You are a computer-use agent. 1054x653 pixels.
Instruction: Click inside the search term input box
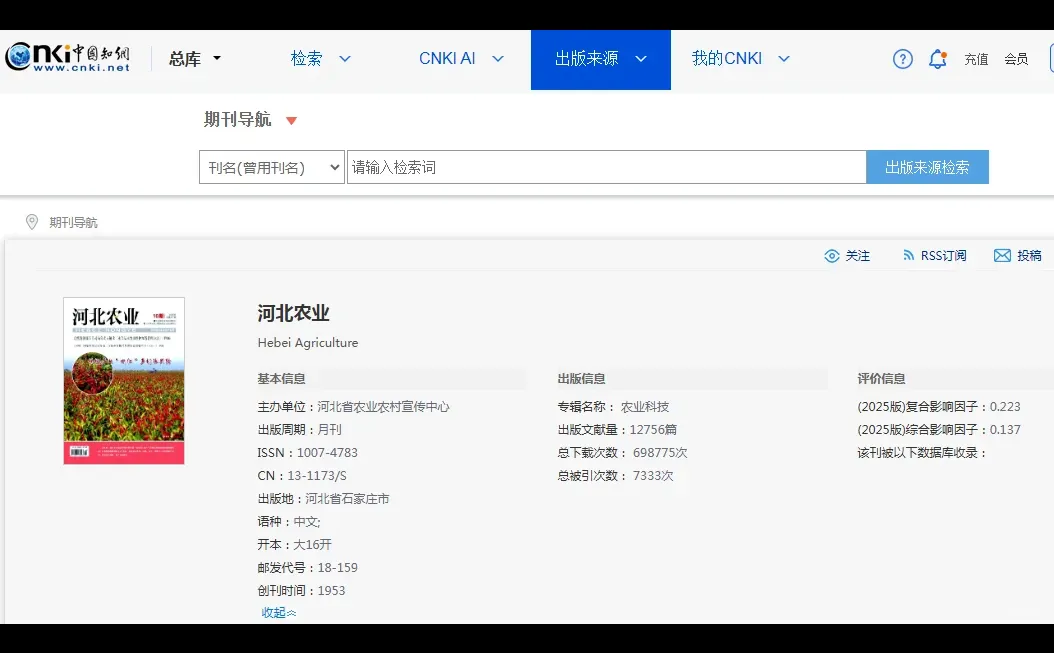(600, 166)
